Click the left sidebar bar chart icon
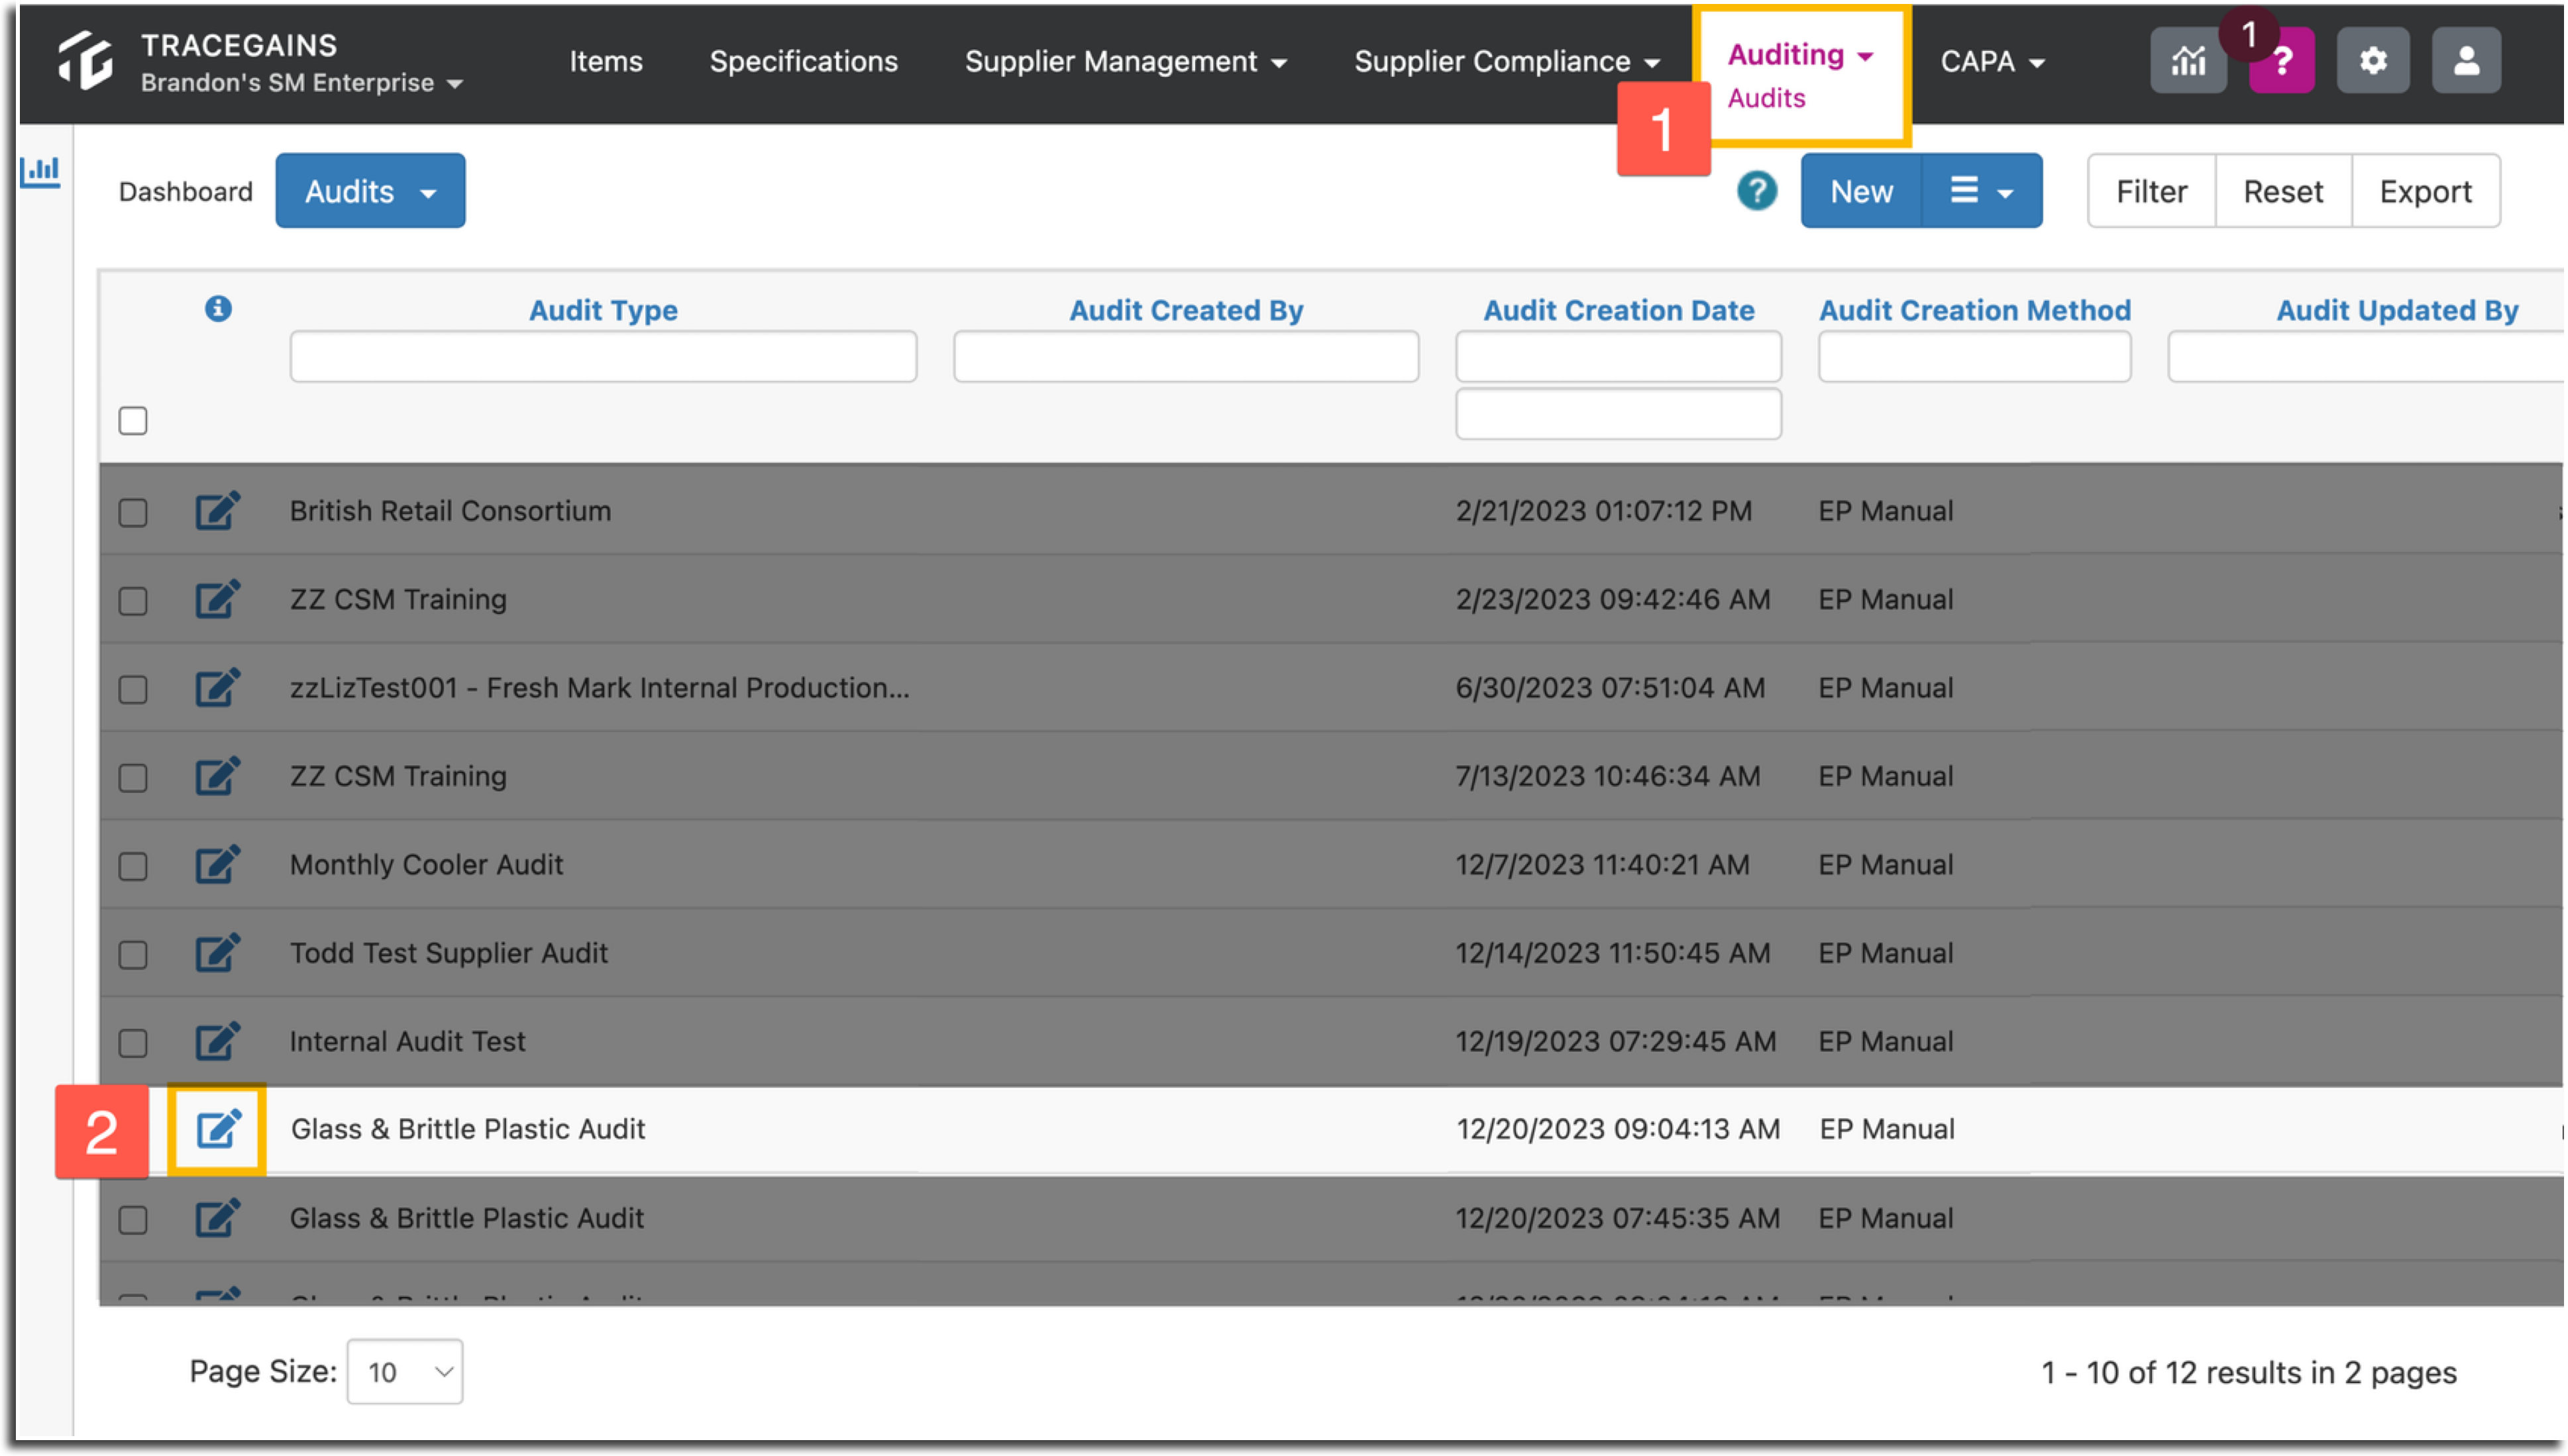Viewport: 2568px width, 1456px height. coord(41,171)
